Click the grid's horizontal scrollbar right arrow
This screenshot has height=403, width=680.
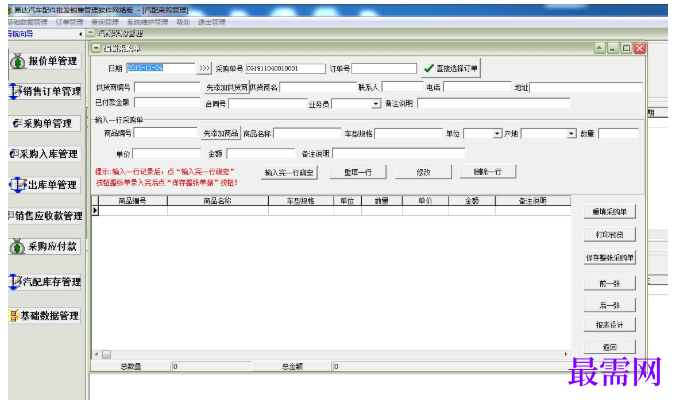tap(566, 354)
